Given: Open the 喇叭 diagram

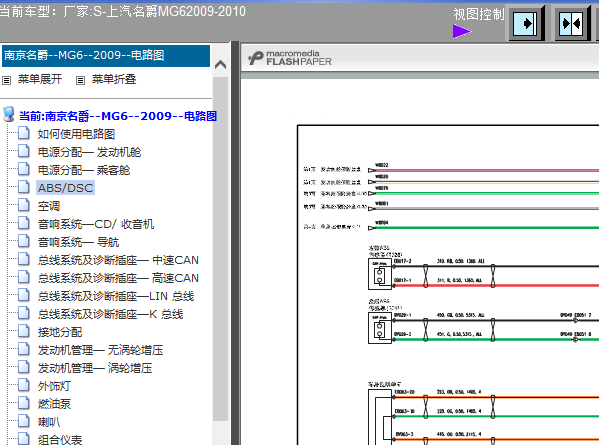Looking at the screenshot, I should [x=49, y=422].
